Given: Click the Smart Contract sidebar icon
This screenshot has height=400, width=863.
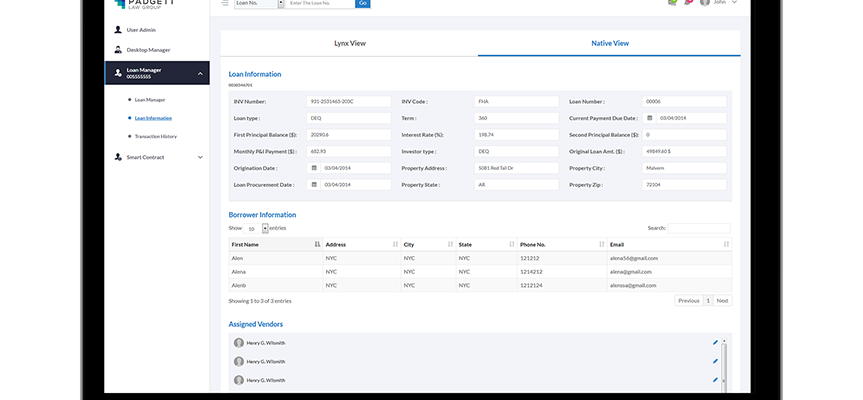Looking at the screenshot, I should [x=118, y=157].
